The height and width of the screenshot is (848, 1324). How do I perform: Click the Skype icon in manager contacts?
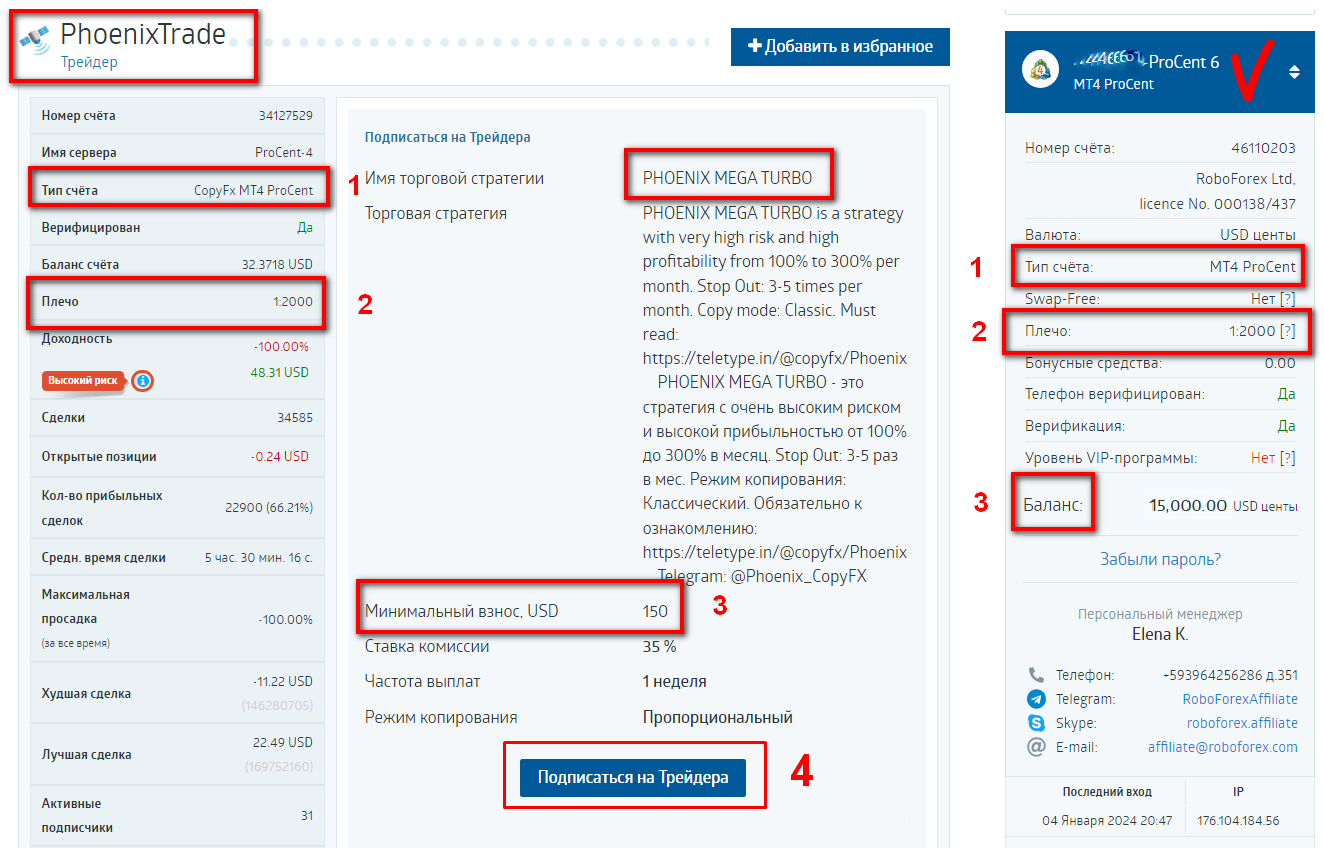(1036, 723)
